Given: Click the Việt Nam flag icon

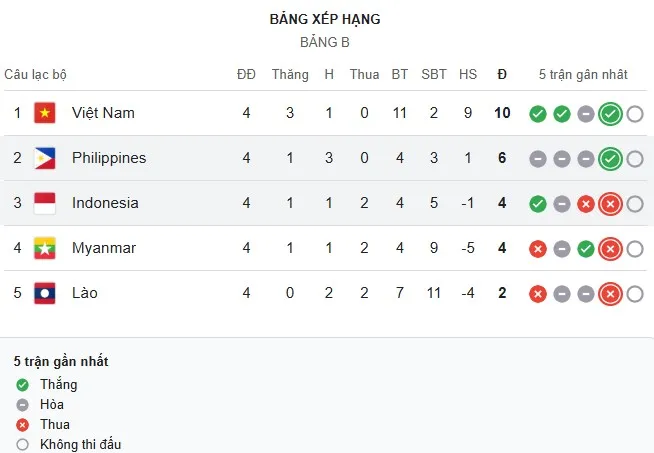Looking at the screenshot, I should 45,113.
